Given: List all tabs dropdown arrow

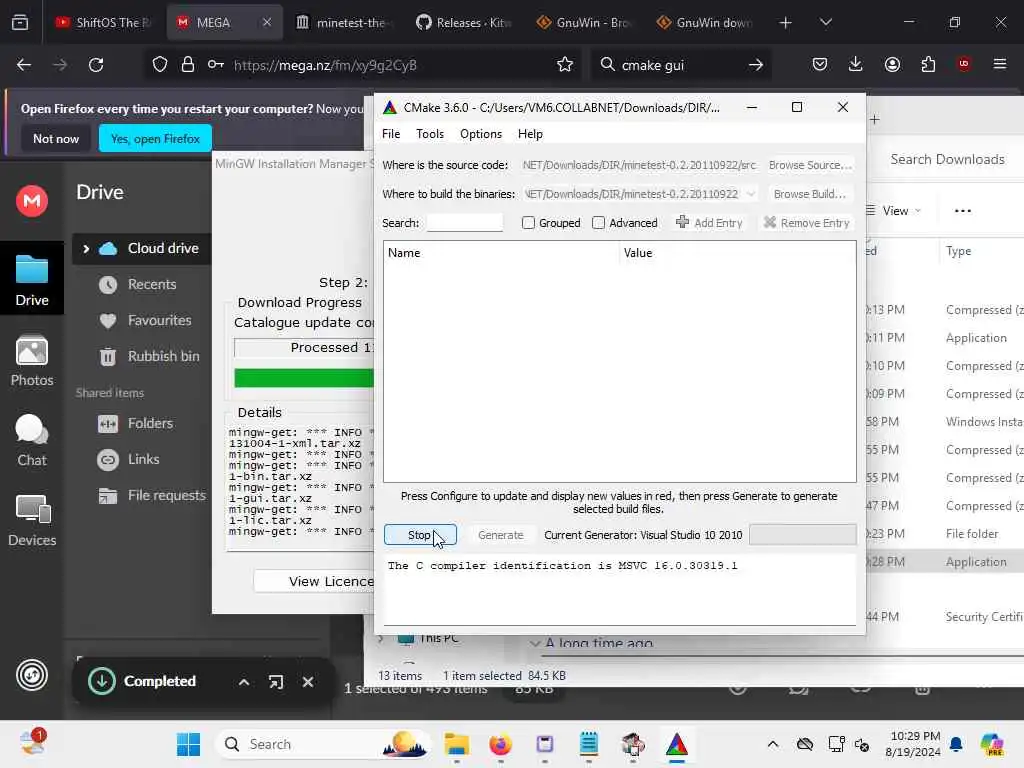Looking at the screenshot, I should click(825, 22).
